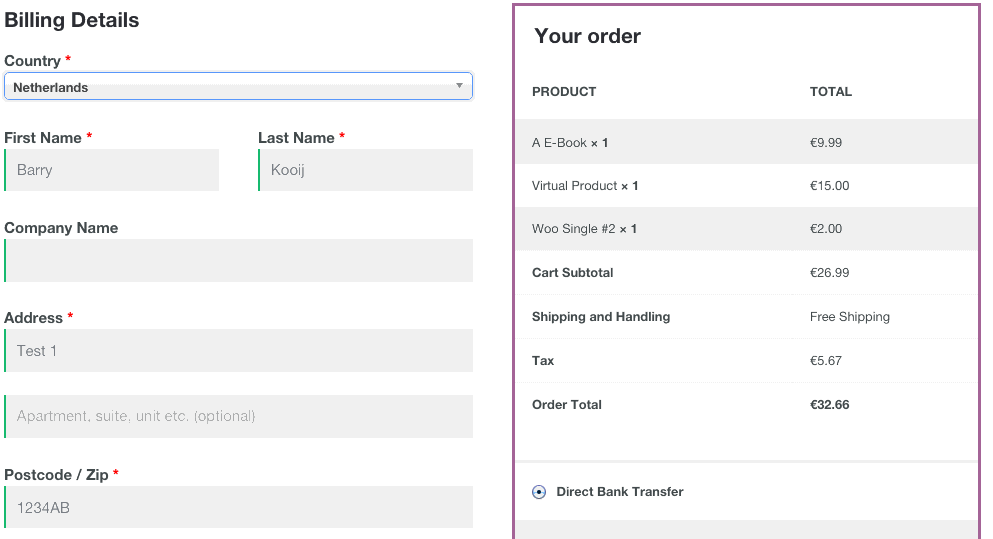Click the Woo Single #2 order line
Image resolution: width=993 pixels, height=539 pixels.
point(584,229)
